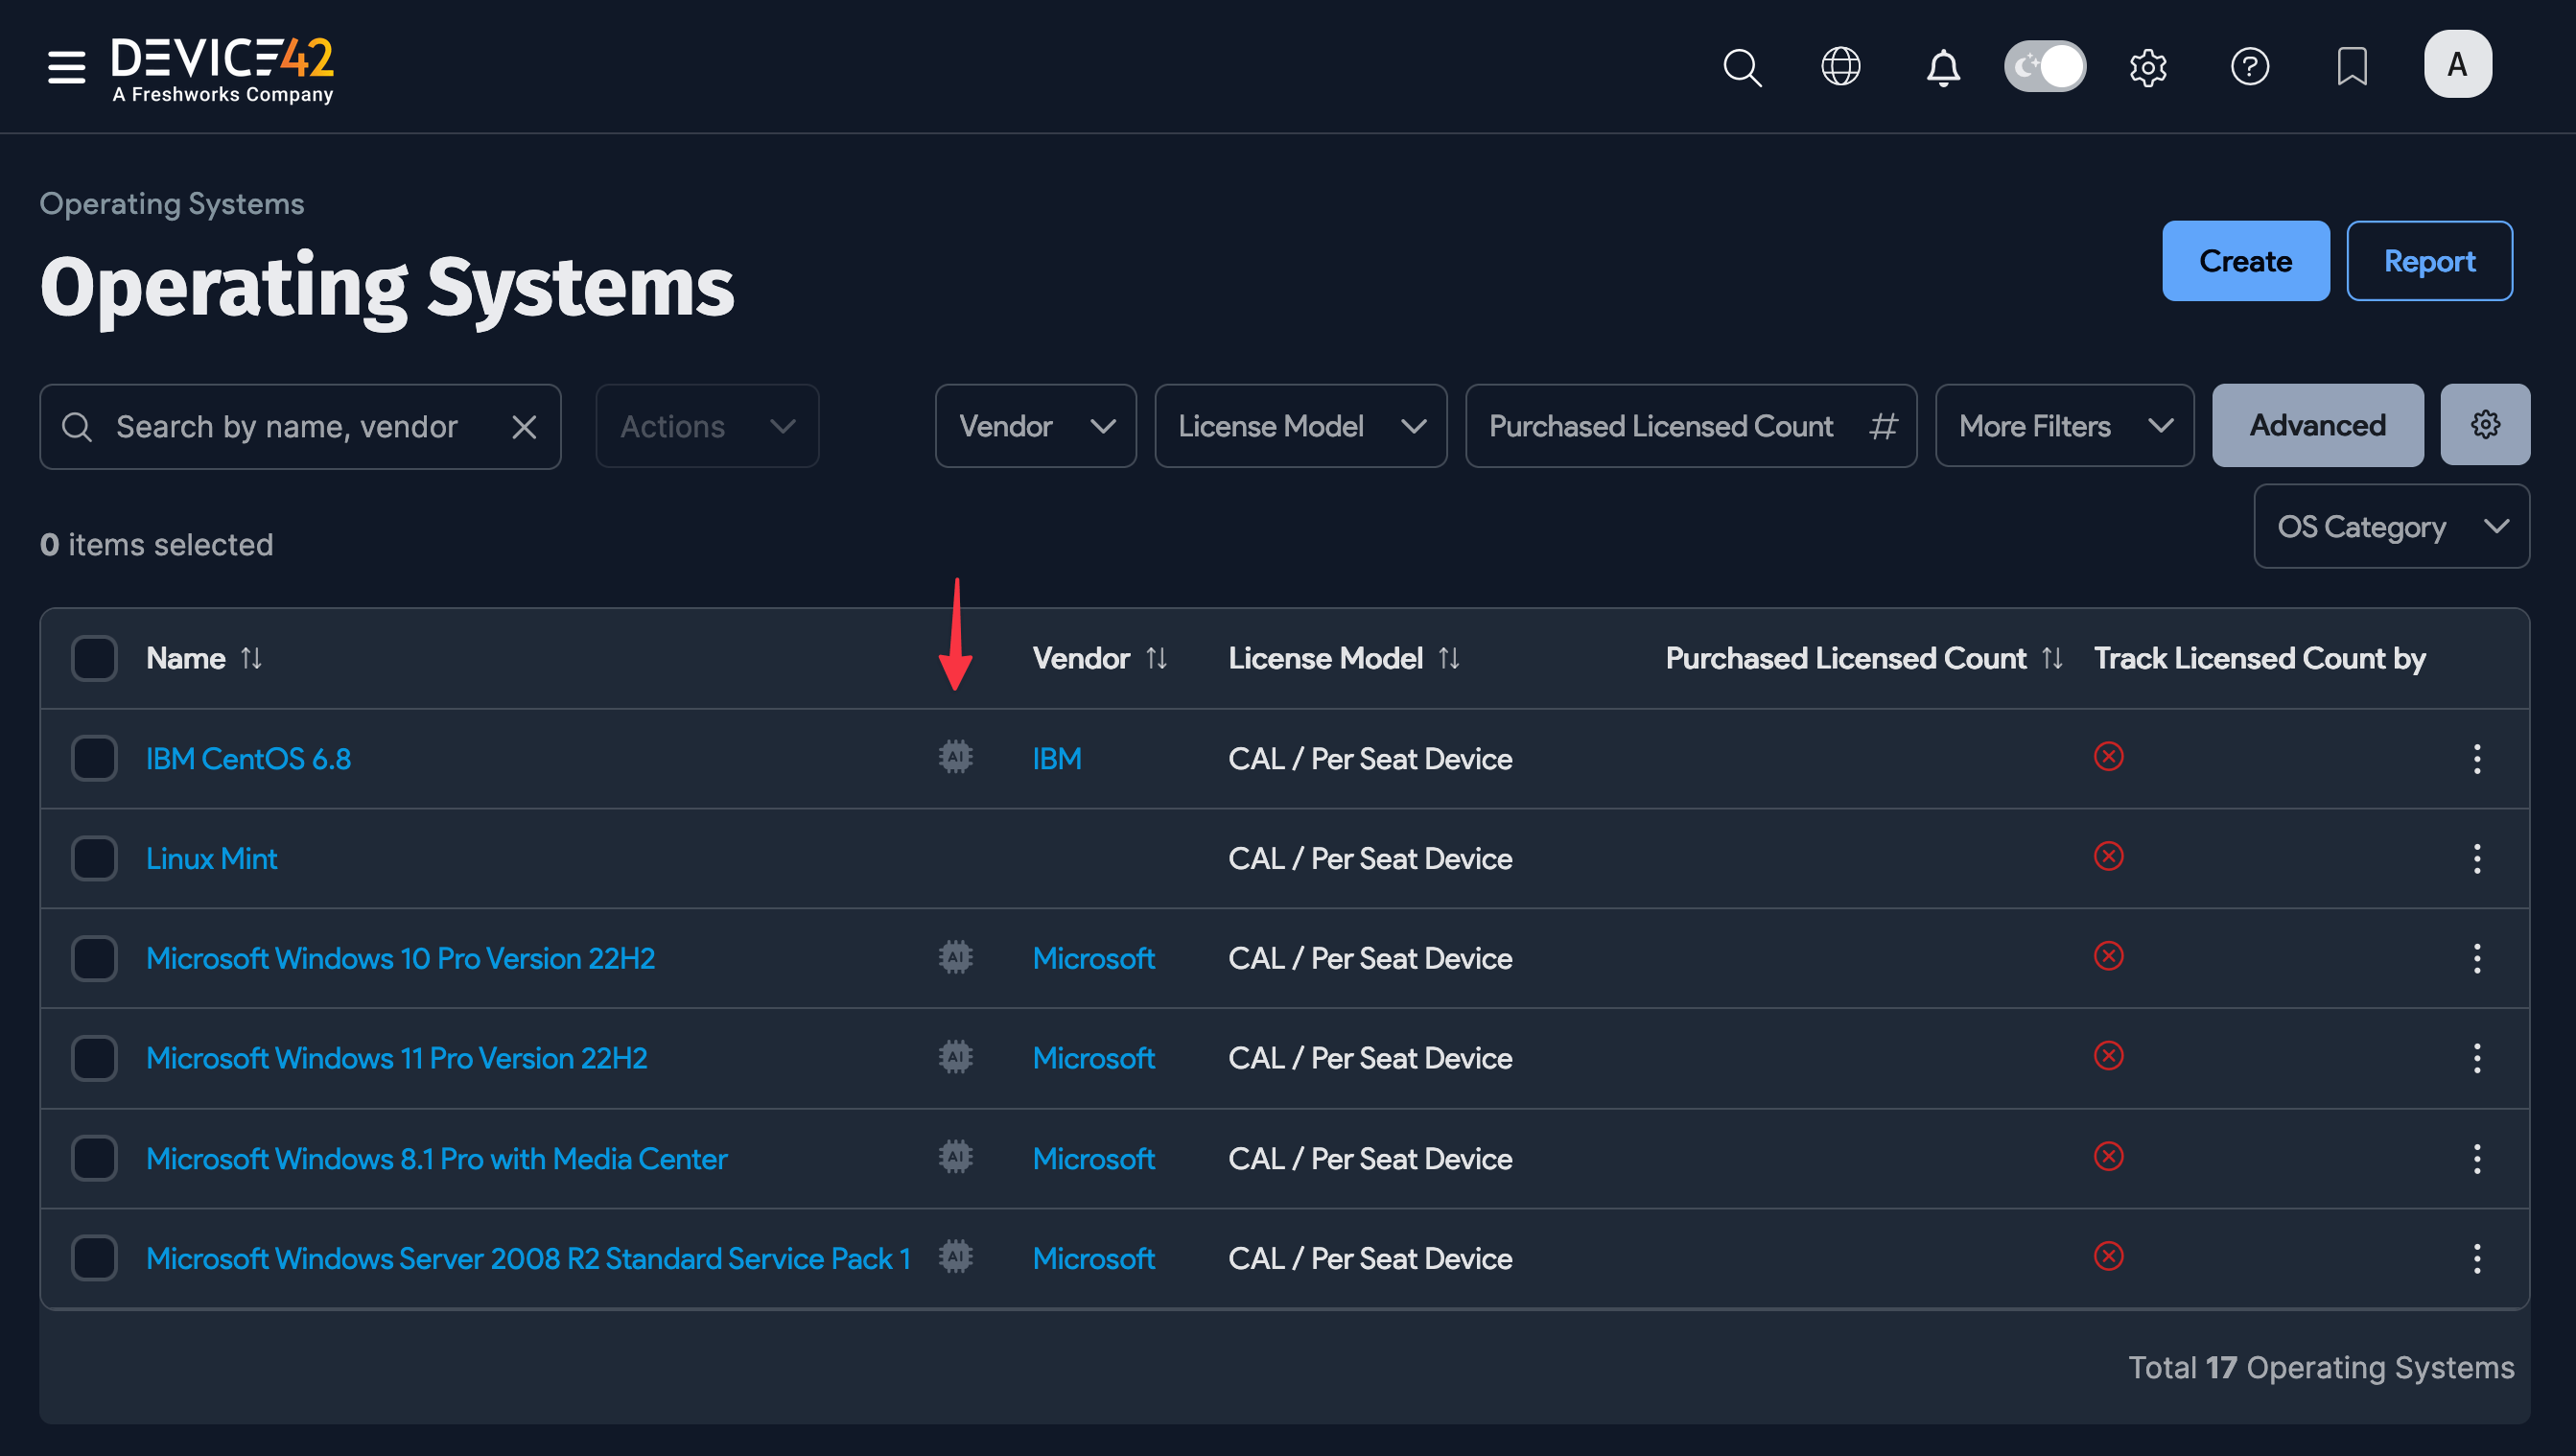Click the Create button

pos(2245,260)
